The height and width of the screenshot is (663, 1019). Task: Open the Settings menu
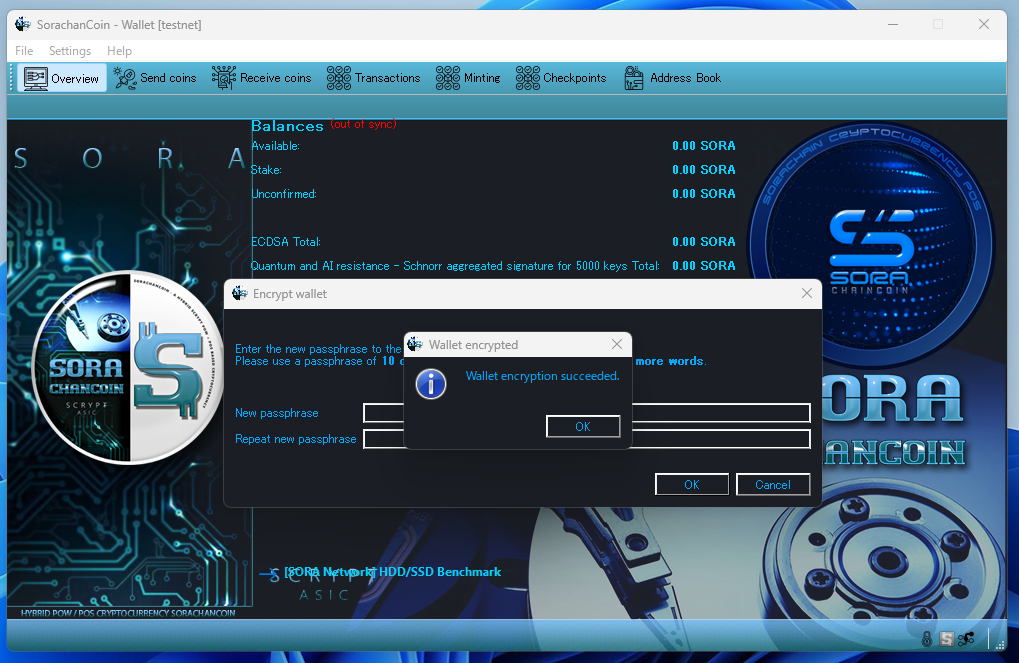click(x=70, y=51)
